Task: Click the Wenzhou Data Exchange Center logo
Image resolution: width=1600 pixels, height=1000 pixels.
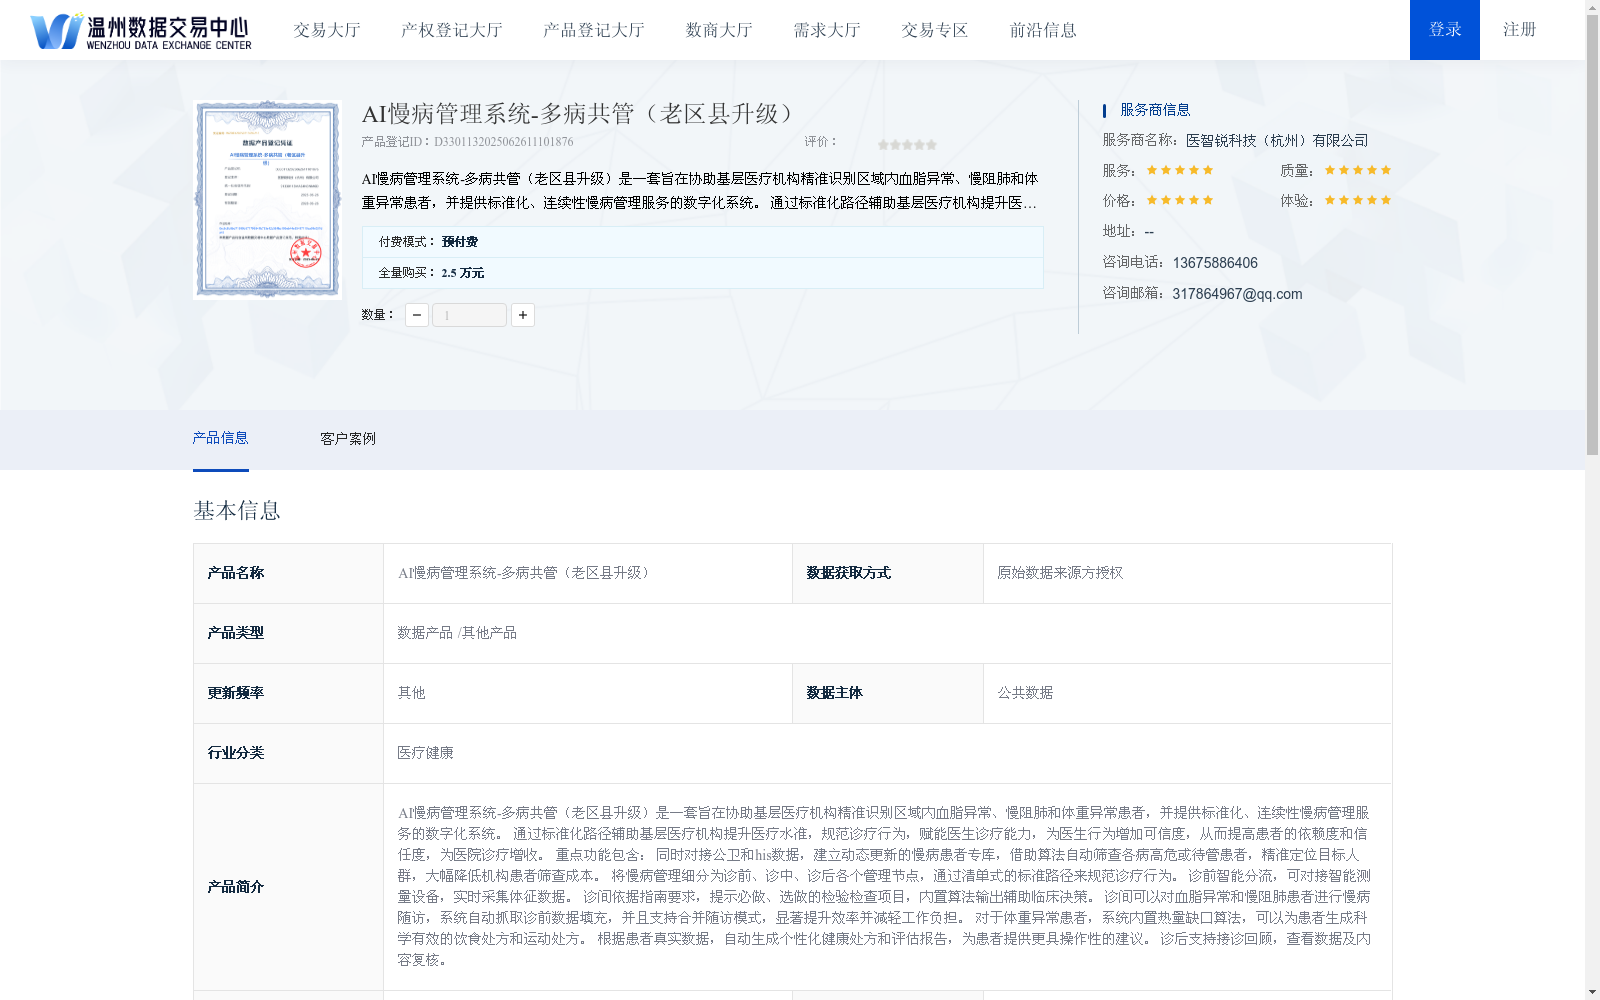Action: point(140,30)
